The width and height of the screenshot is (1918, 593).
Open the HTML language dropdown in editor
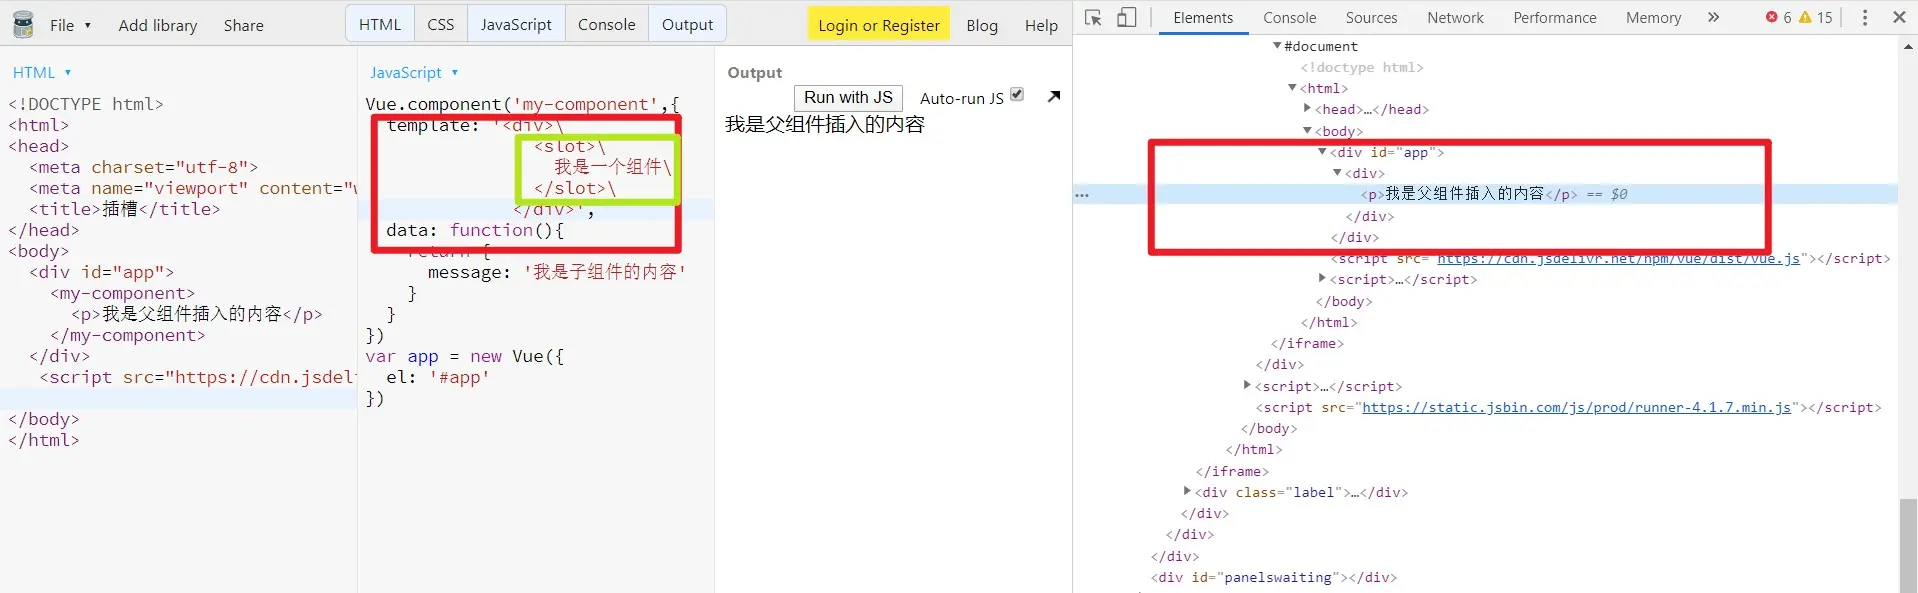coord(42,72)
